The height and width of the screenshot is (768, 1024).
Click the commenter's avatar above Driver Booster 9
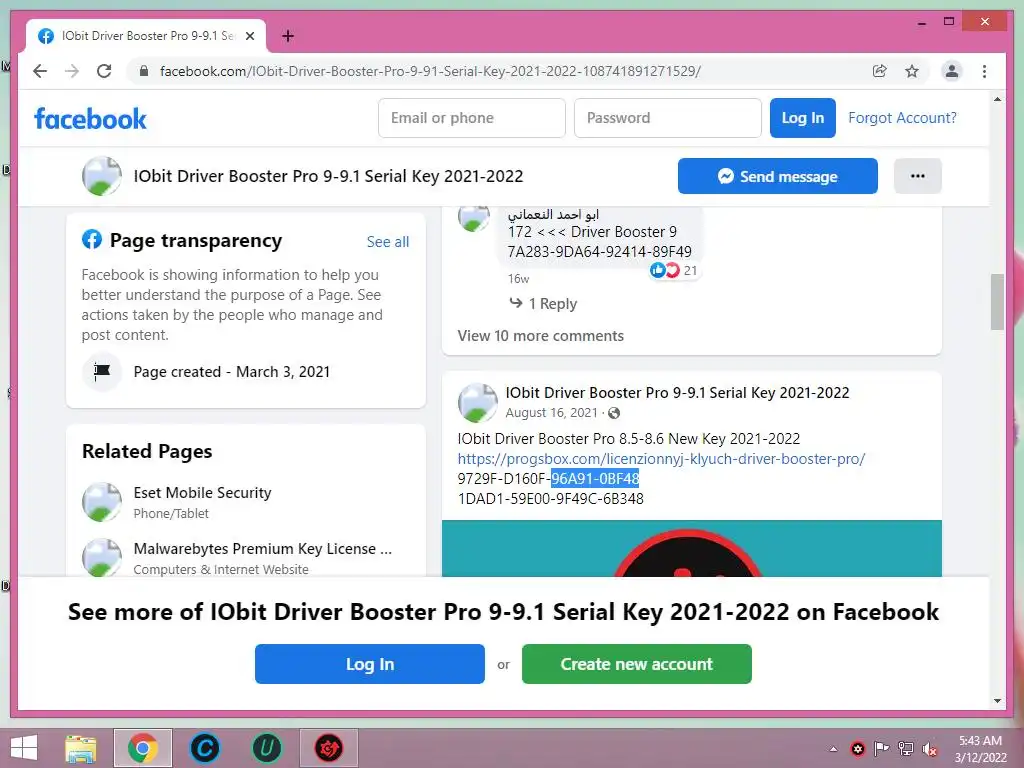coord(474,219)
